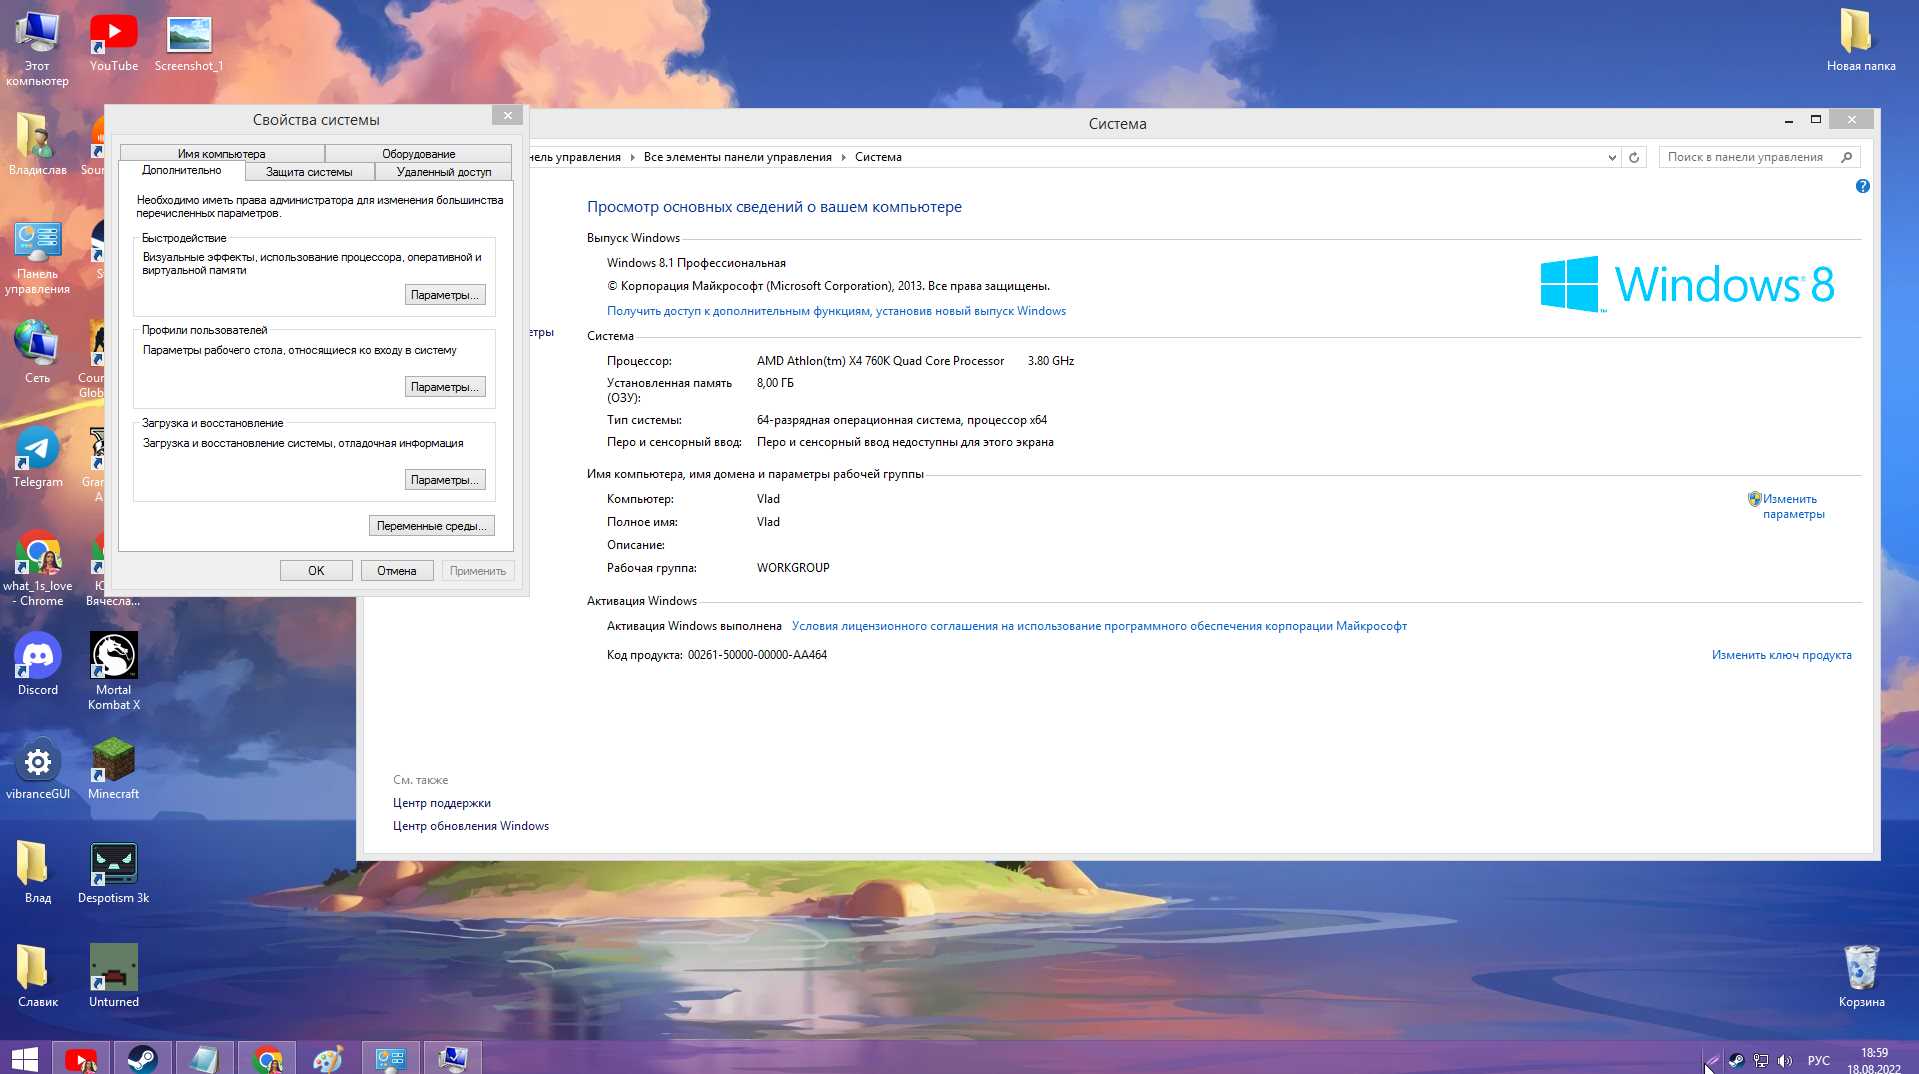1919x1074 pixels.
Task: Refresh the Система window address bar
Action: (1634, 157)
